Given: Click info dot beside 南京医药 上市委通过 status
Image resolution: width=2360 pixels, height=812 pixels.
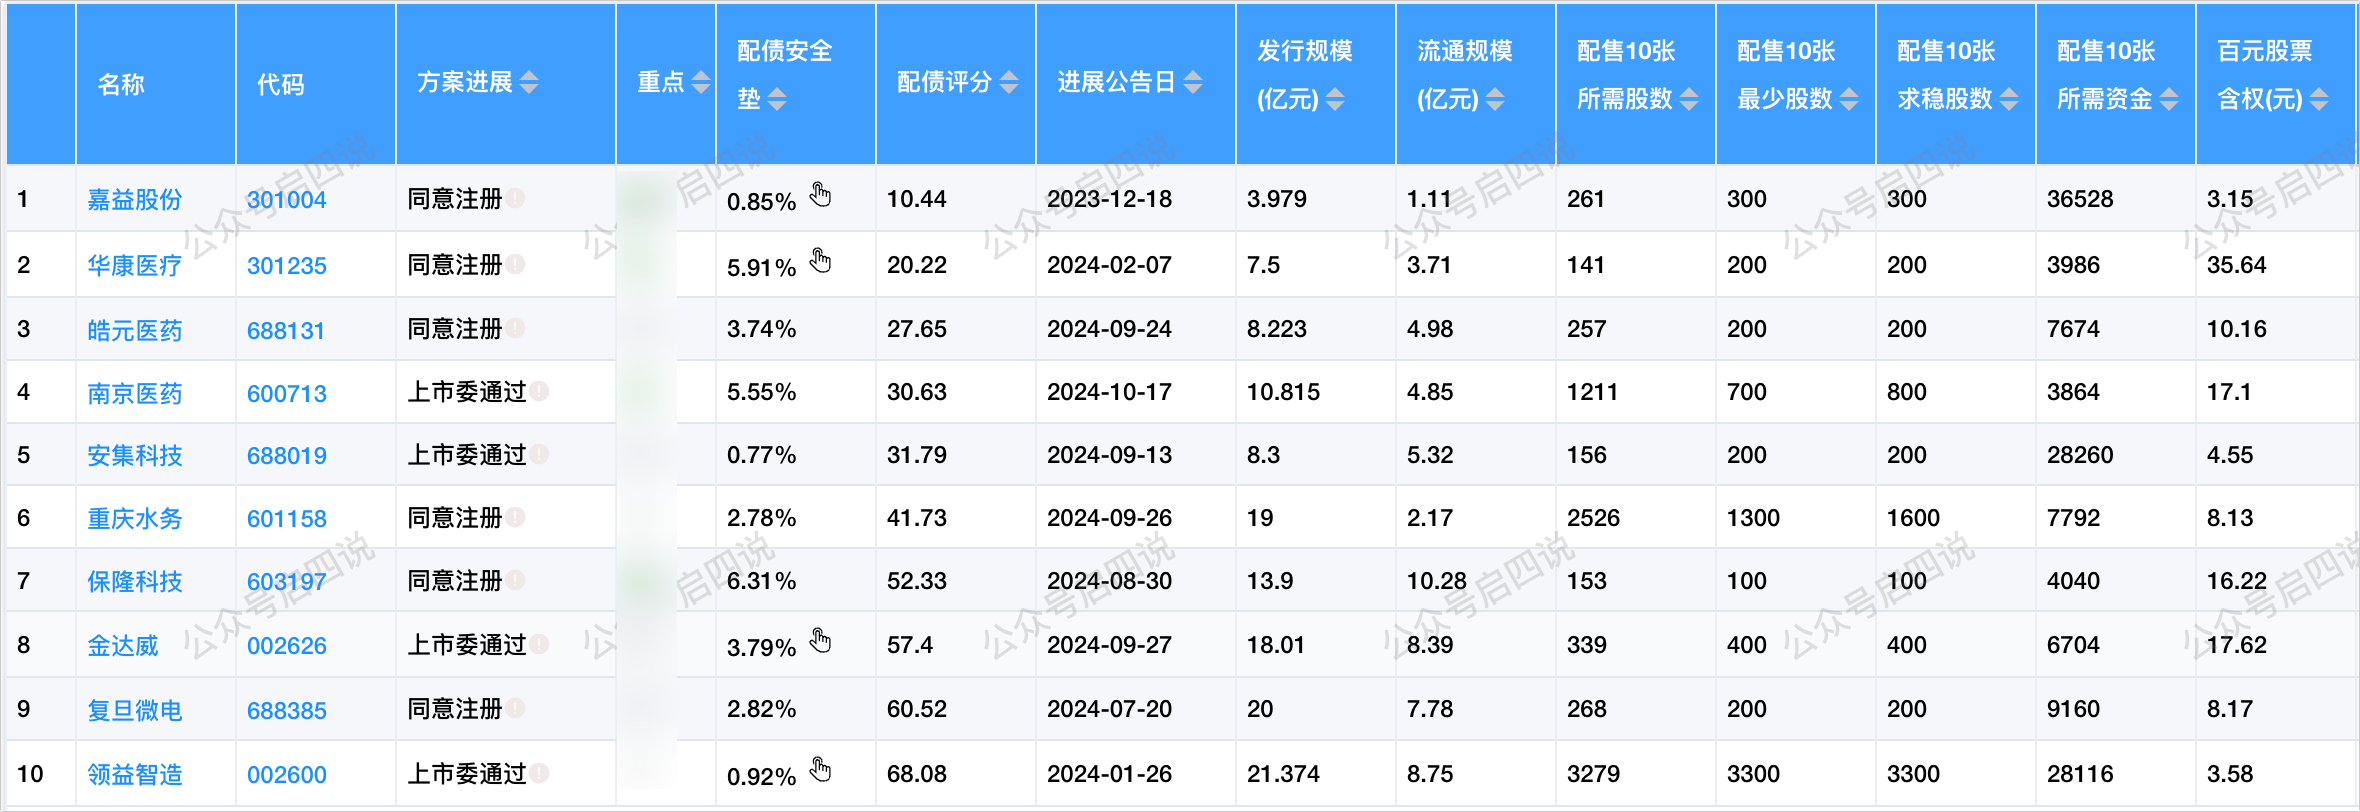Looking at the screenshot, I should pyautogui.click(x=539, y=391).
